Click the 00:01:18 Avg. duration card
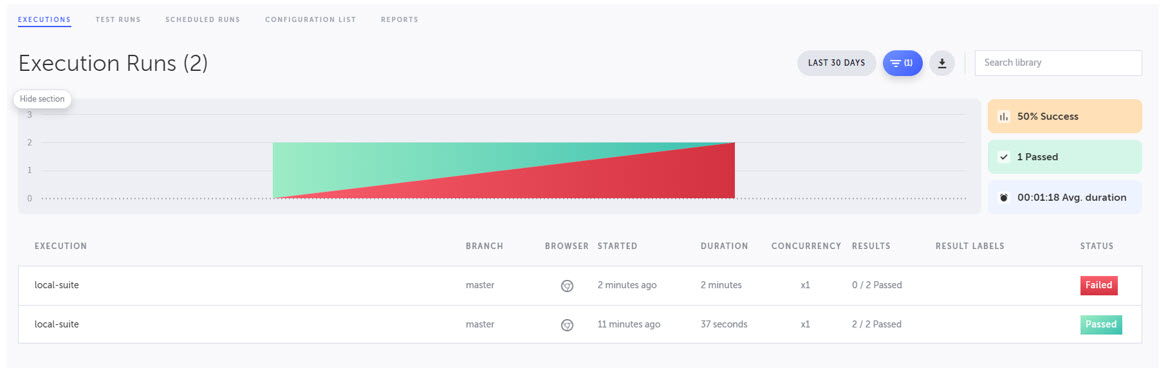The image size is (1168, 376). pos(1064,197)
